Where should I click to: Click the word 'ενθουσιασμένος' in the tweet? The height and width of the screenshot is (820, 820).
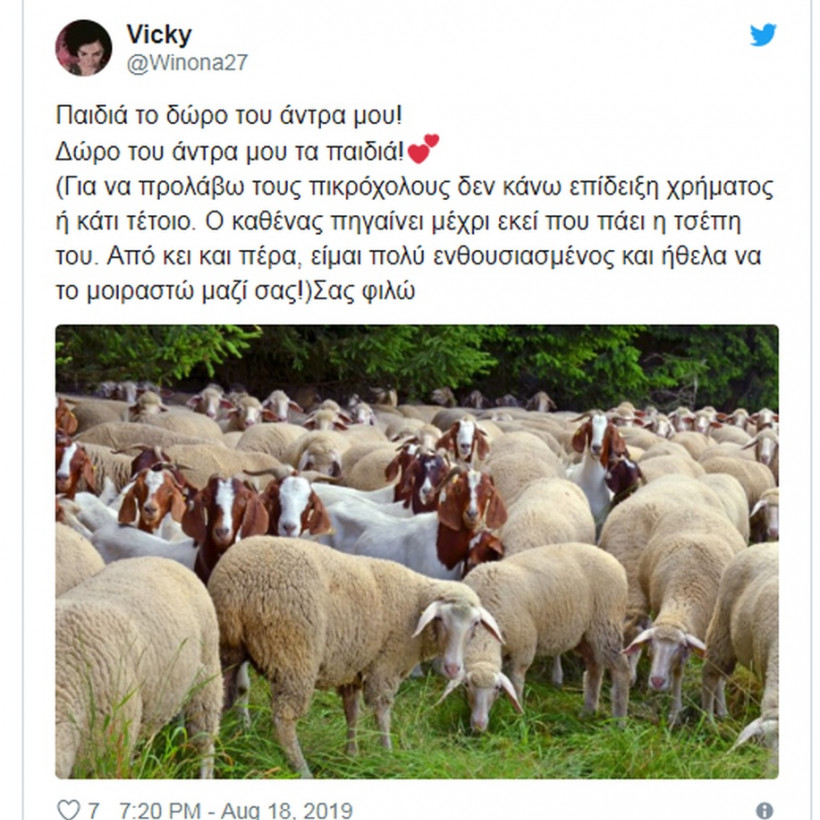tap(524, 257)
